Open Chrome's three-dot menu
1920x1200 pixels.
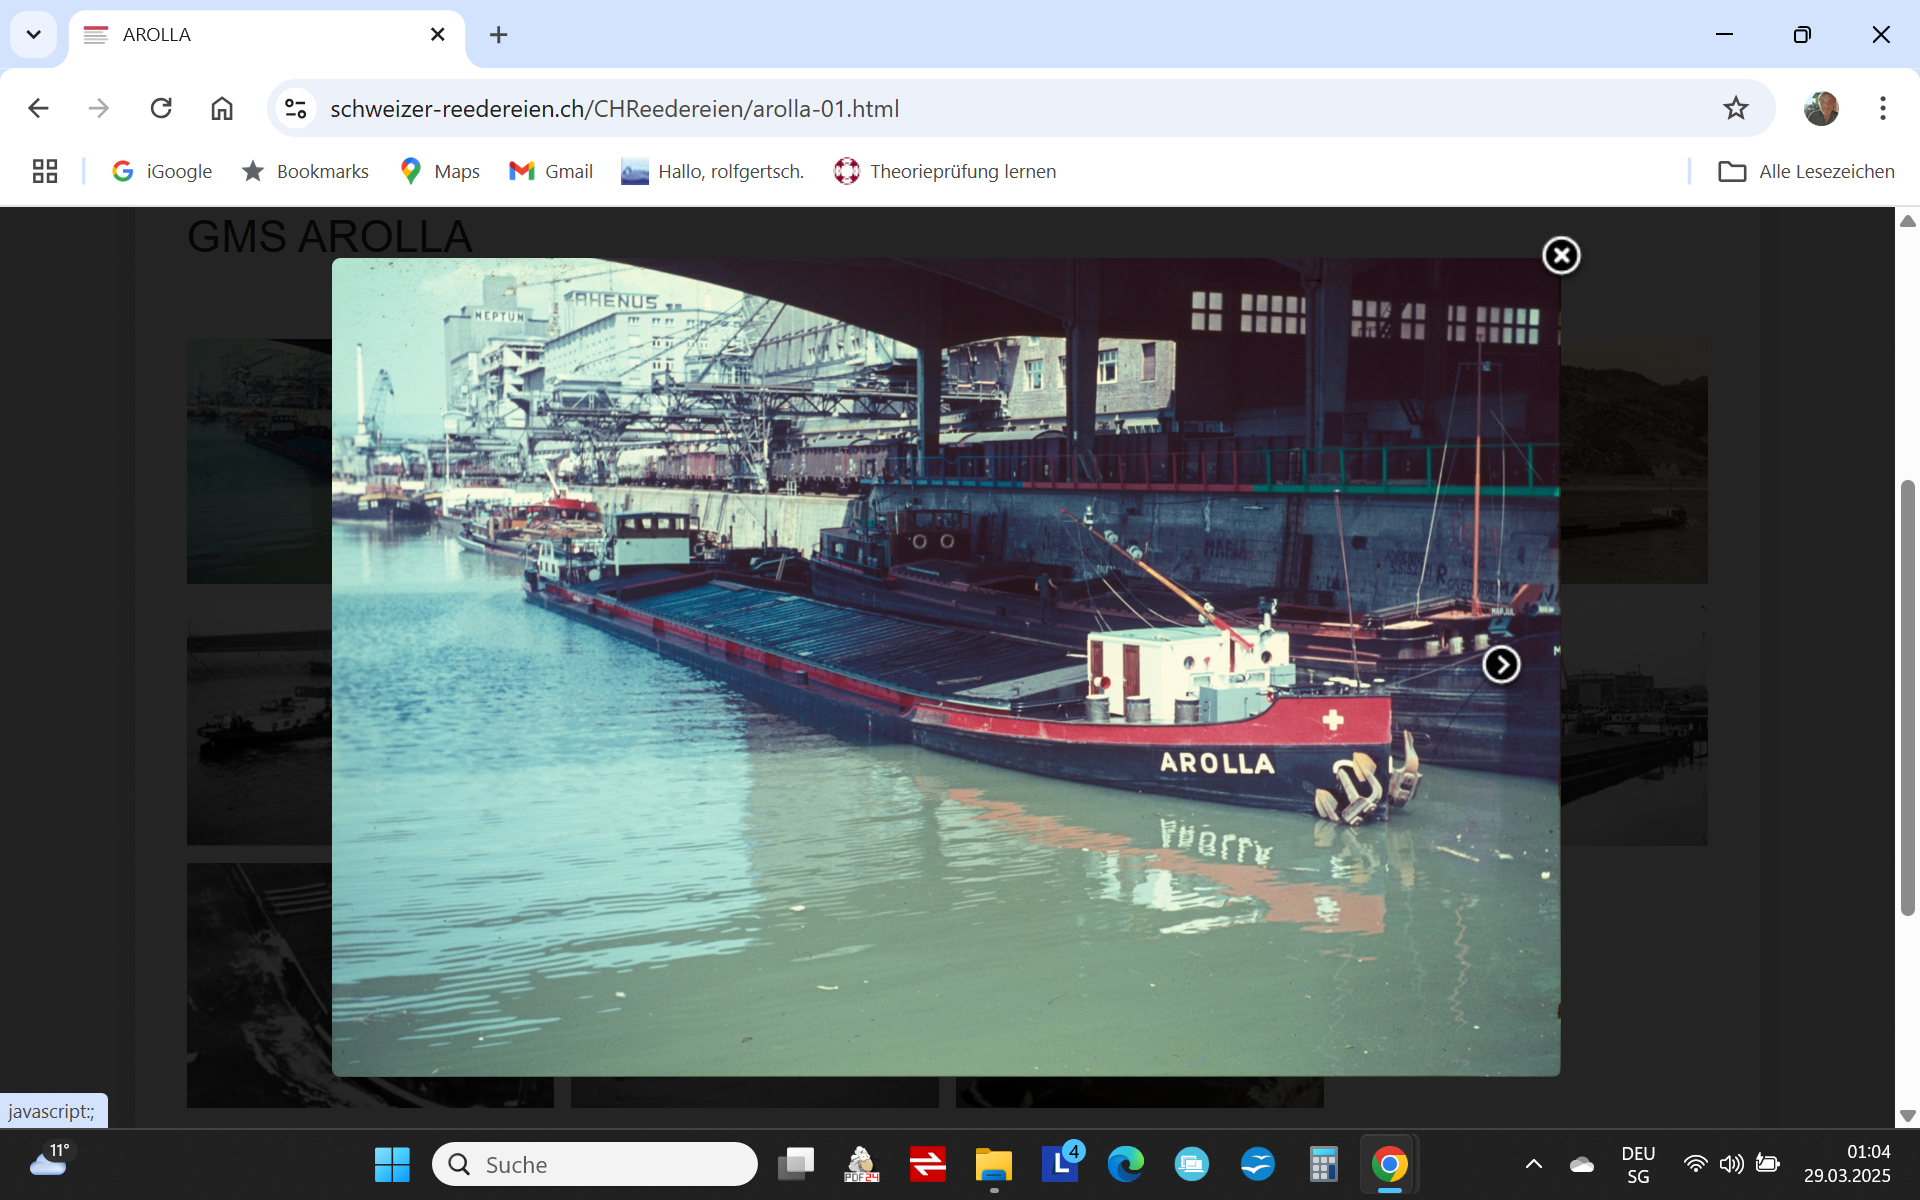pyautogui.click(x=1882, y=108)
